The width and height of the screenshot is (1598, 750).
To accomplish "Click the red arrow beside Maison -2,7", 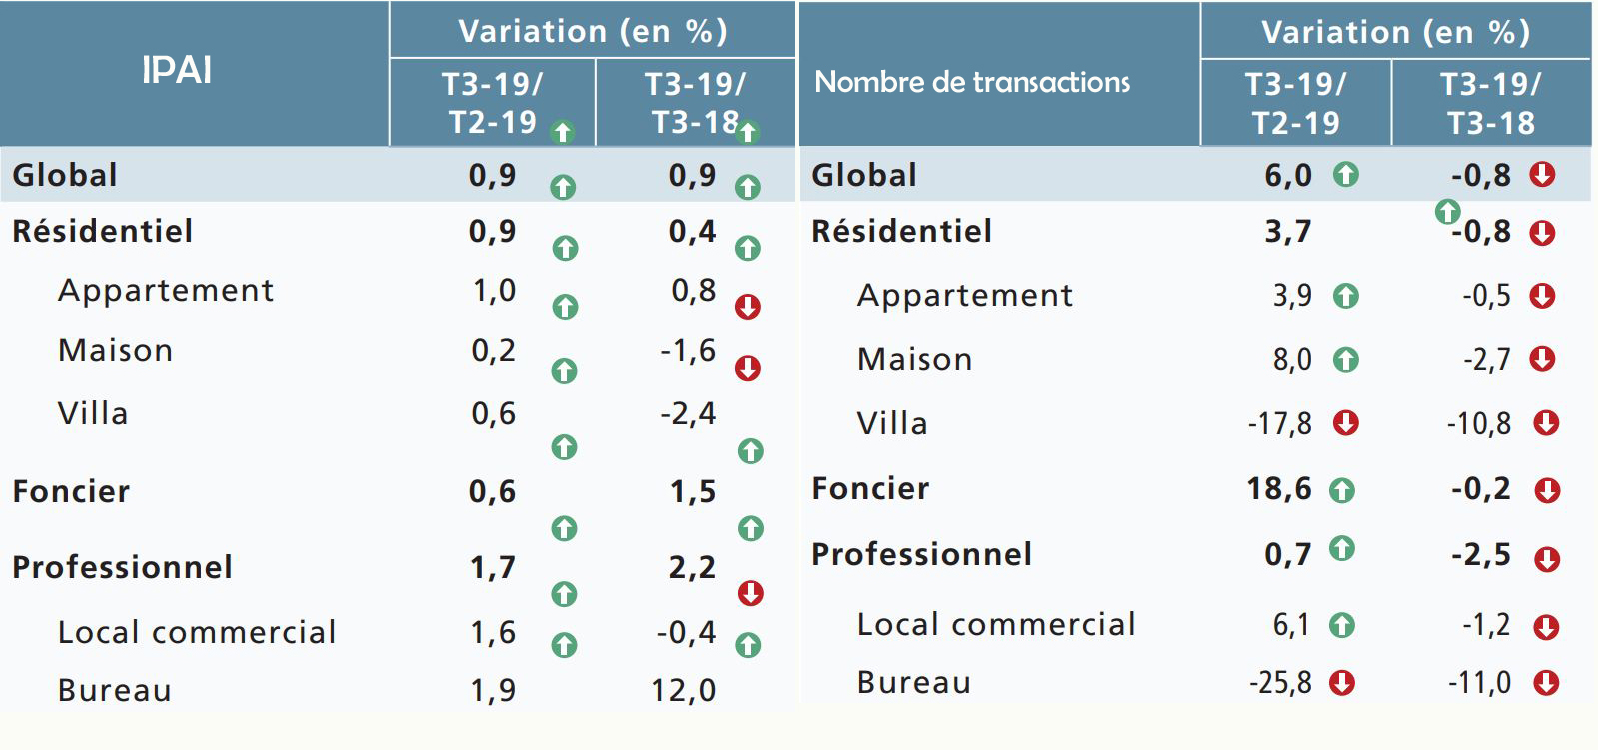I will point(1543,359).
